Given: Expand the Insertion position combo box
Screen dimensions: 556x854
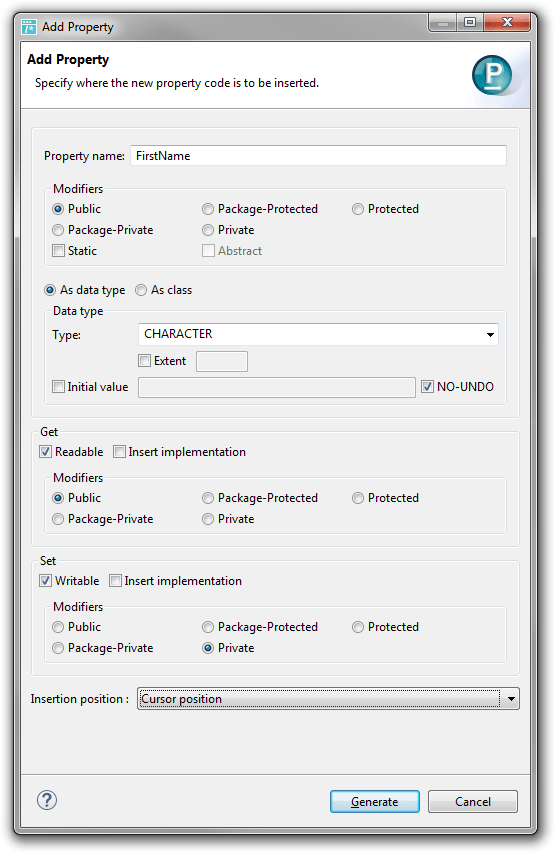Looking at the screenshot, I should point(328,699).
